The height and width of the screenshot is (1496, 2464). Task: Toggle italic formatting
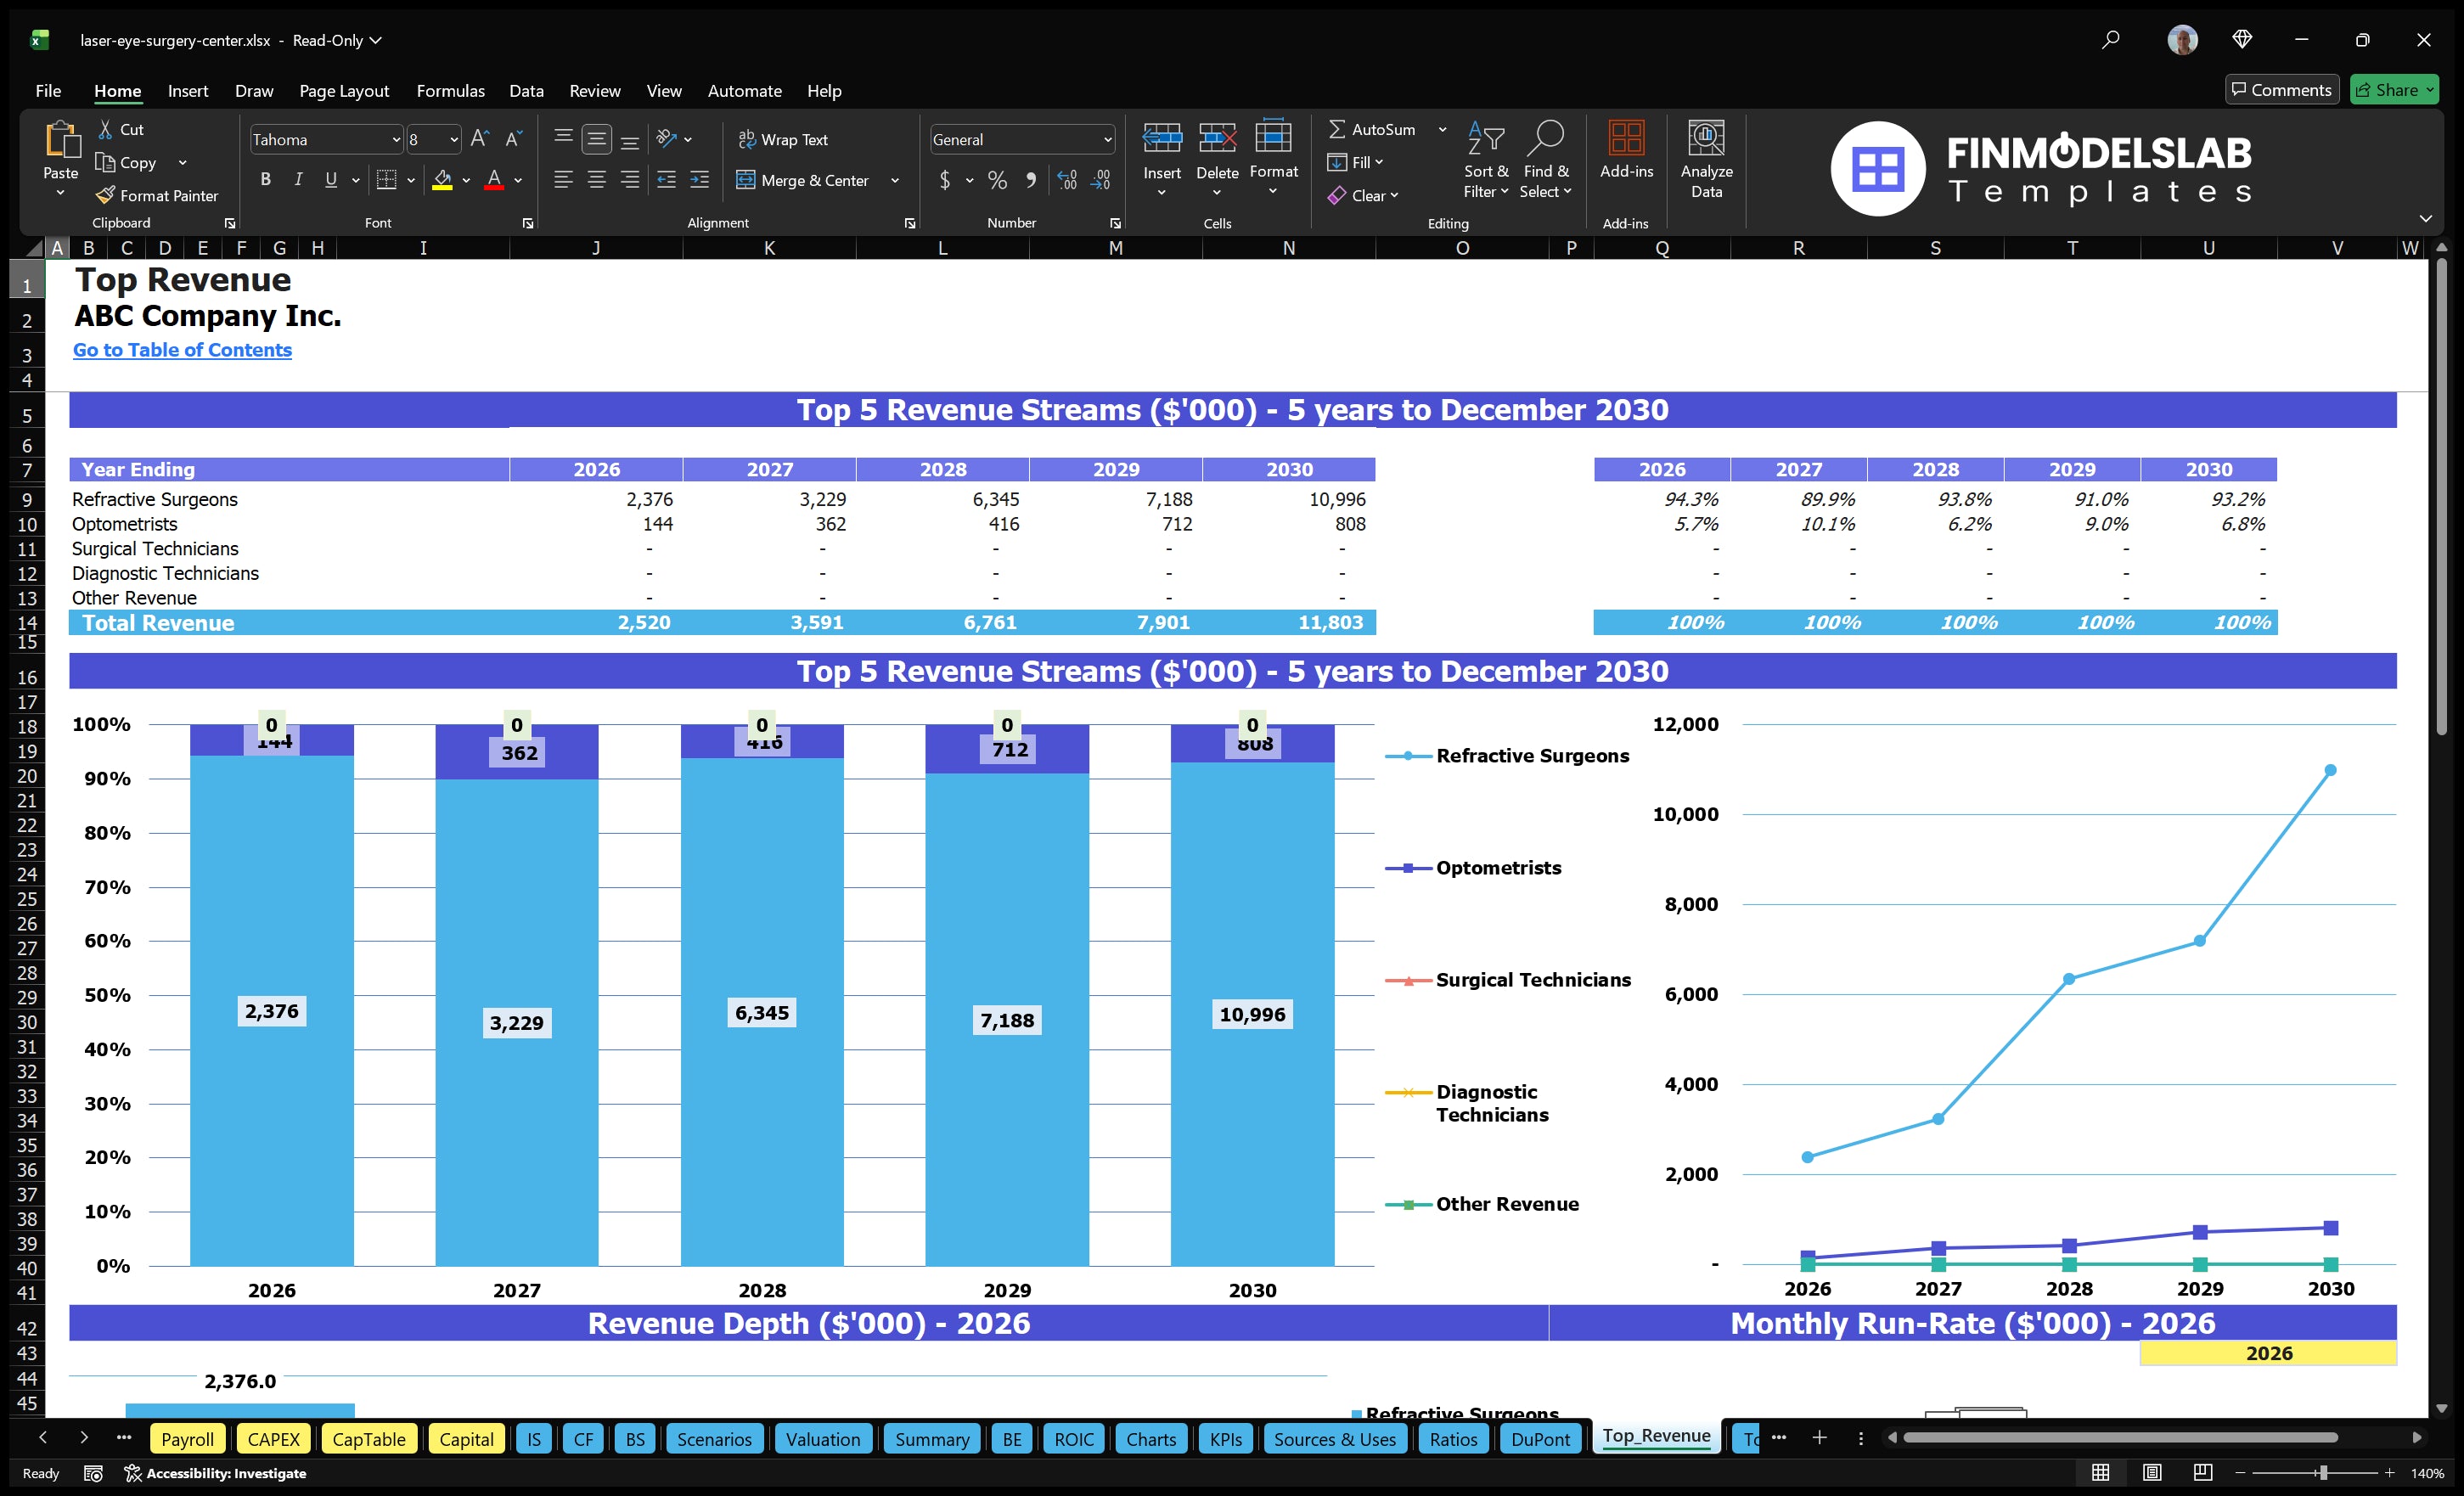(297, 179)
